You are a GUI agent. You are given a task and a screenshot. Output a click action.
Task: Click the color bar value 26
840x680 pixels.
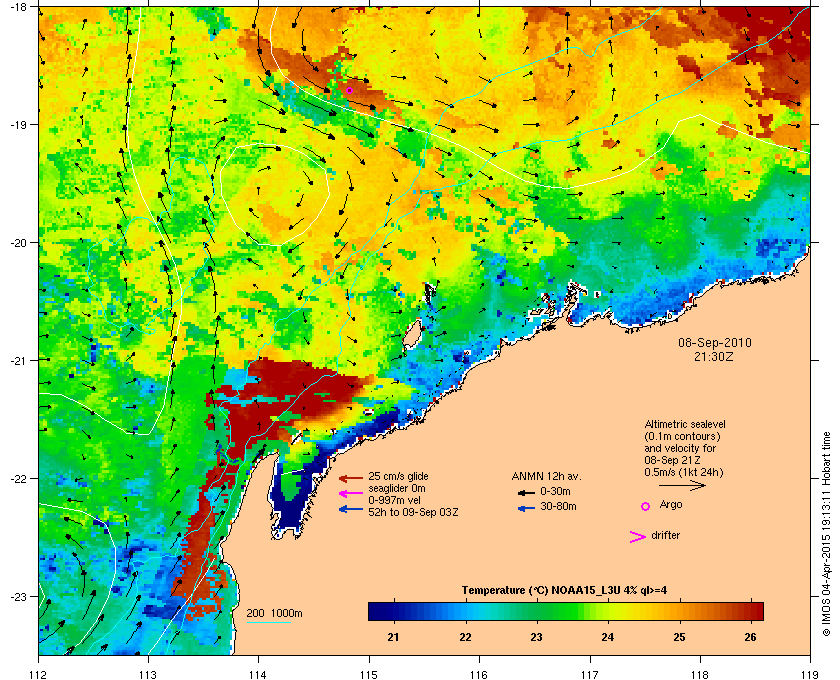tap(751, 637)
